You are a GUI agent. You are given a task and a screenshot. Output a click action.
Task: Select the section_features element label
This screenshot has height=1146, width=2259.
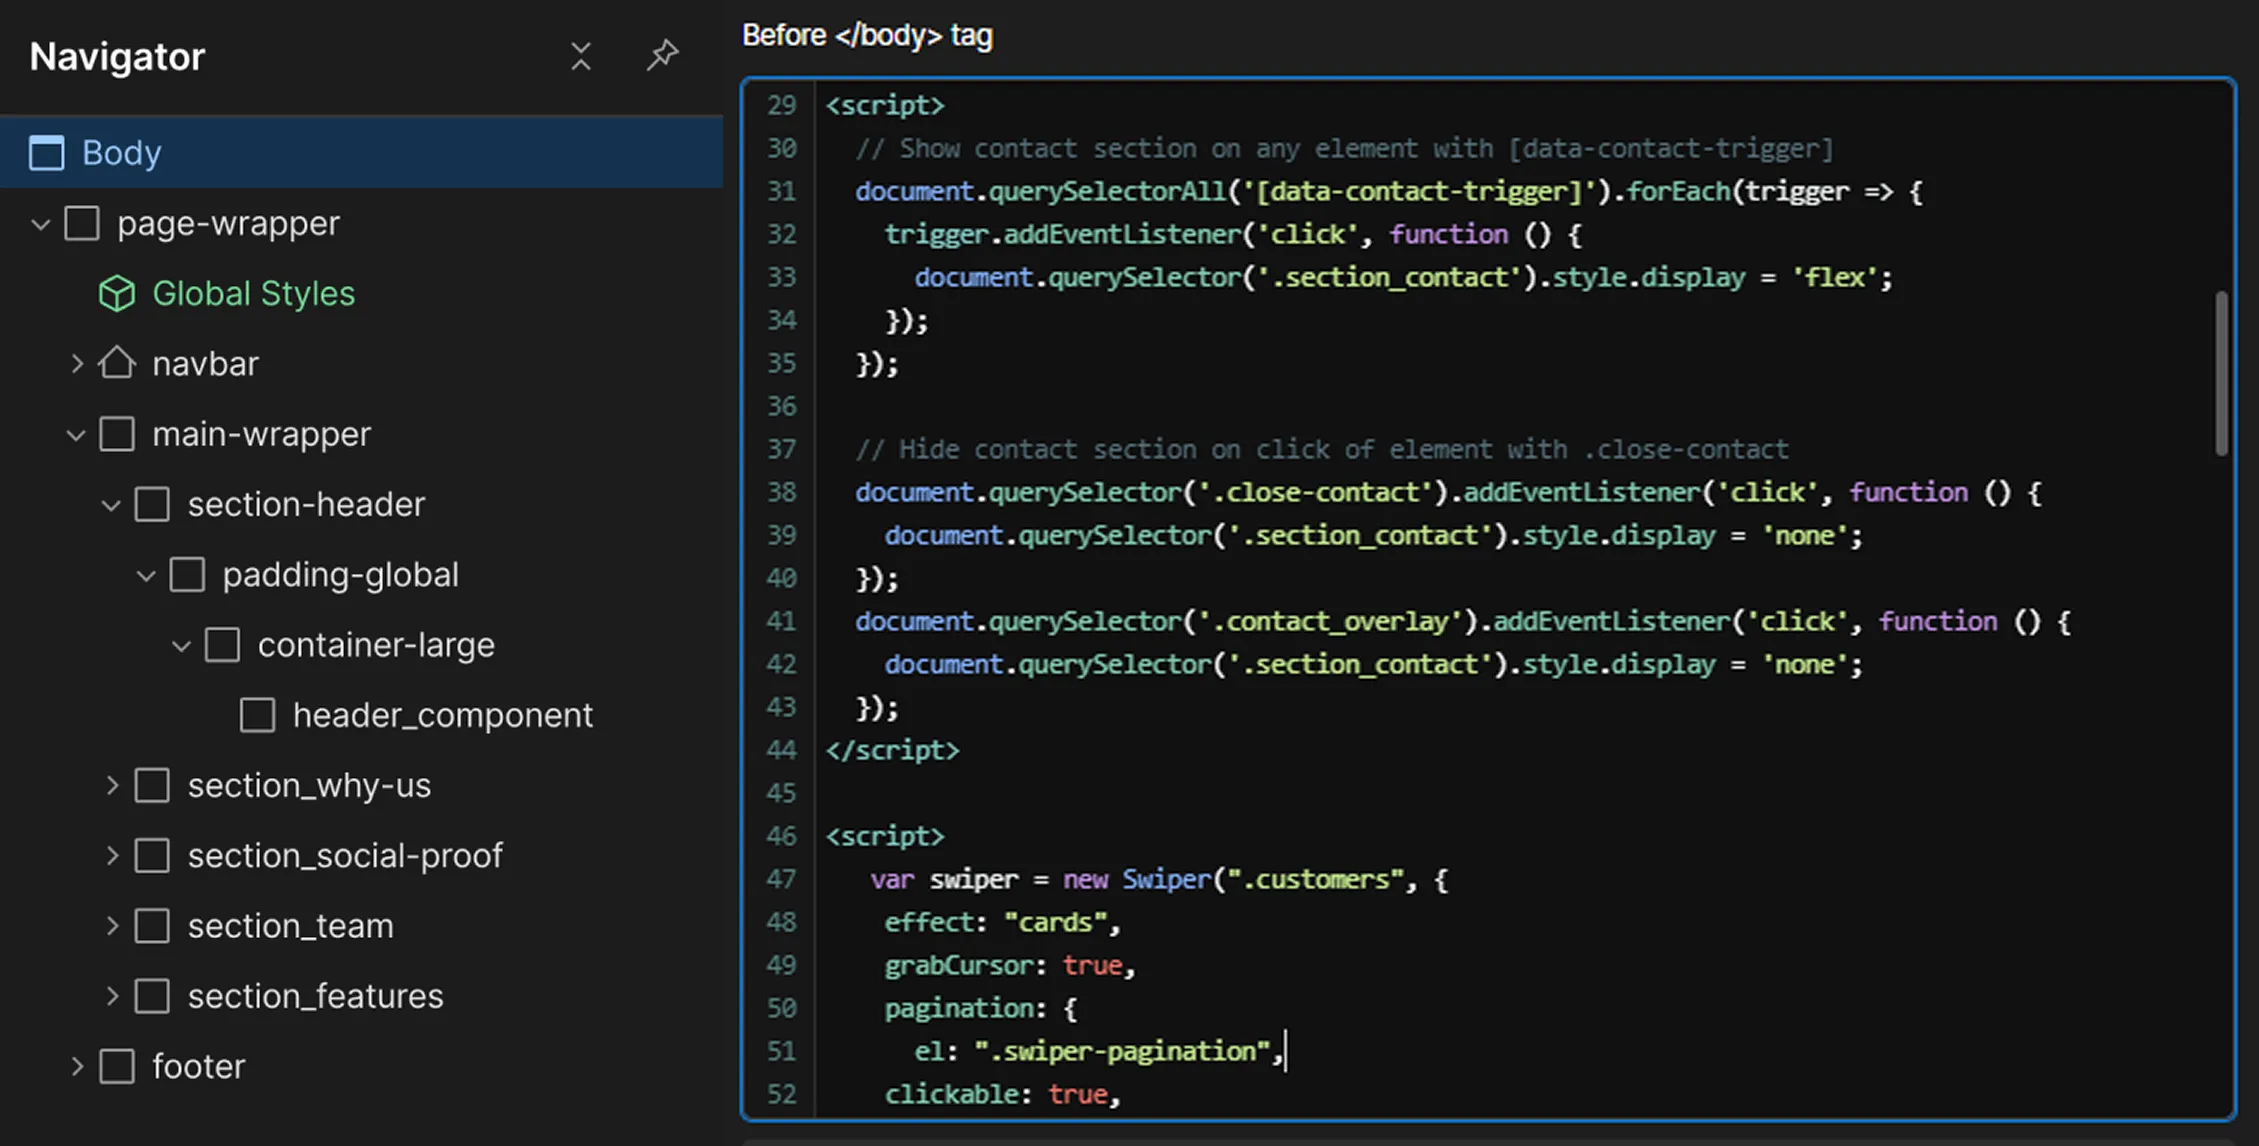point(315,997)
